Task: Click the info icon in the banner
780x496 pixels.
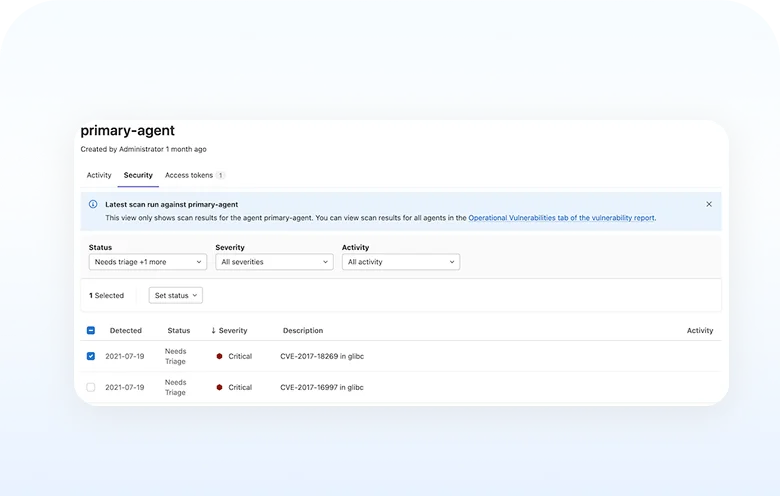Action: click(x=93, y=204)
